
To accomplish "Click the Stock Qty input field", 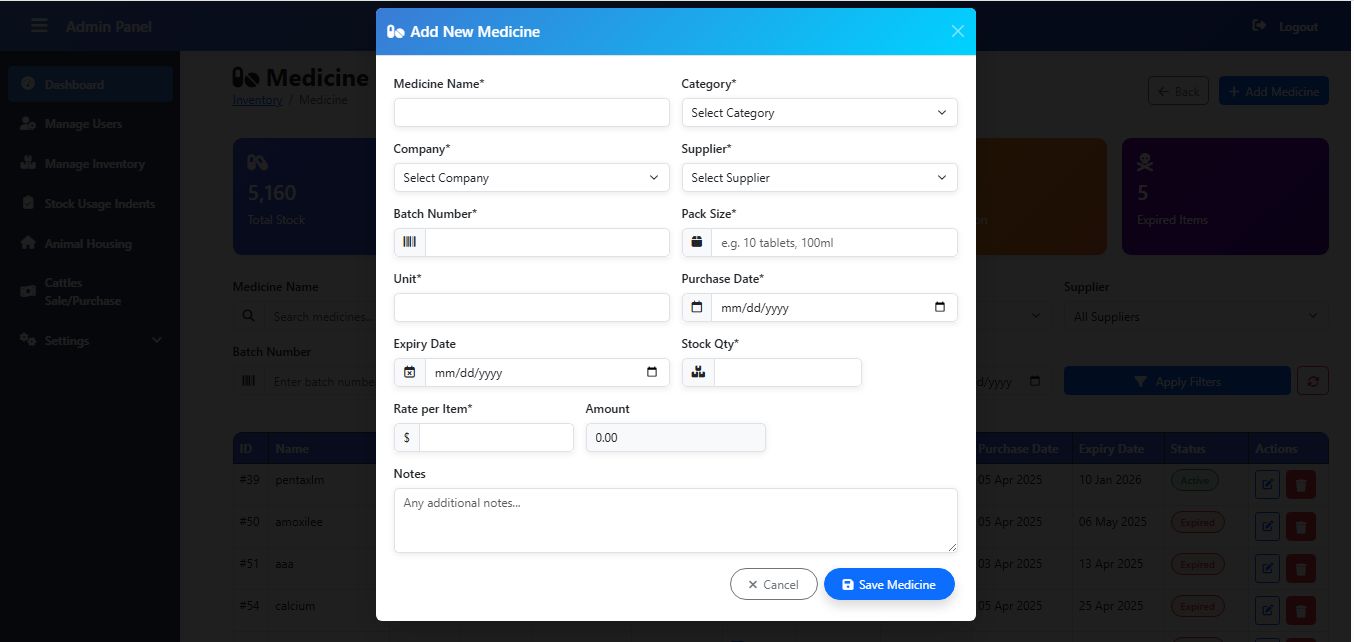I will pyautogui.click(x=787, y=373).
